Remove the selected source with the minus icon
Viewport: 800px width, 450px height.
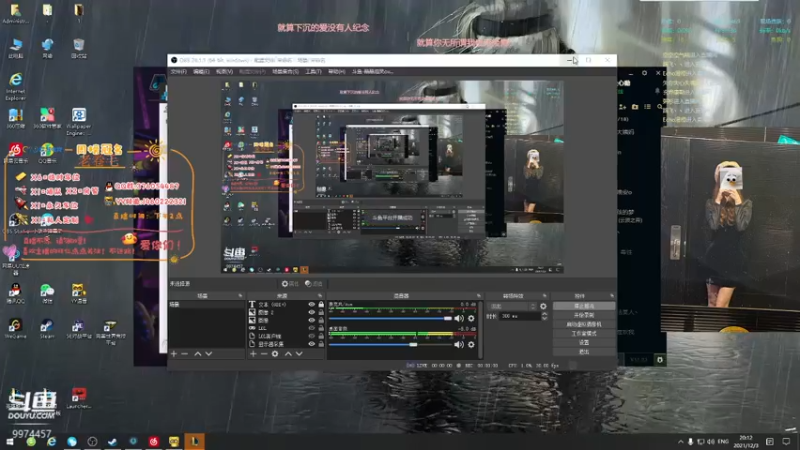[x=264, y=354]
